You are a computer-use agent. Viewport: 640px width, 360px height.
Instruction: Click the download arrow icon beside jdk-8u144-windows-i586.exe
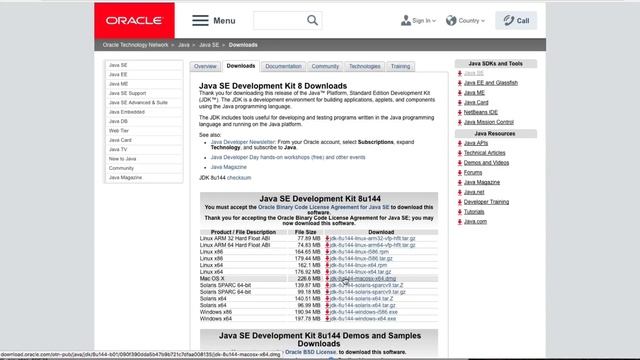click(x=327, y=312)
